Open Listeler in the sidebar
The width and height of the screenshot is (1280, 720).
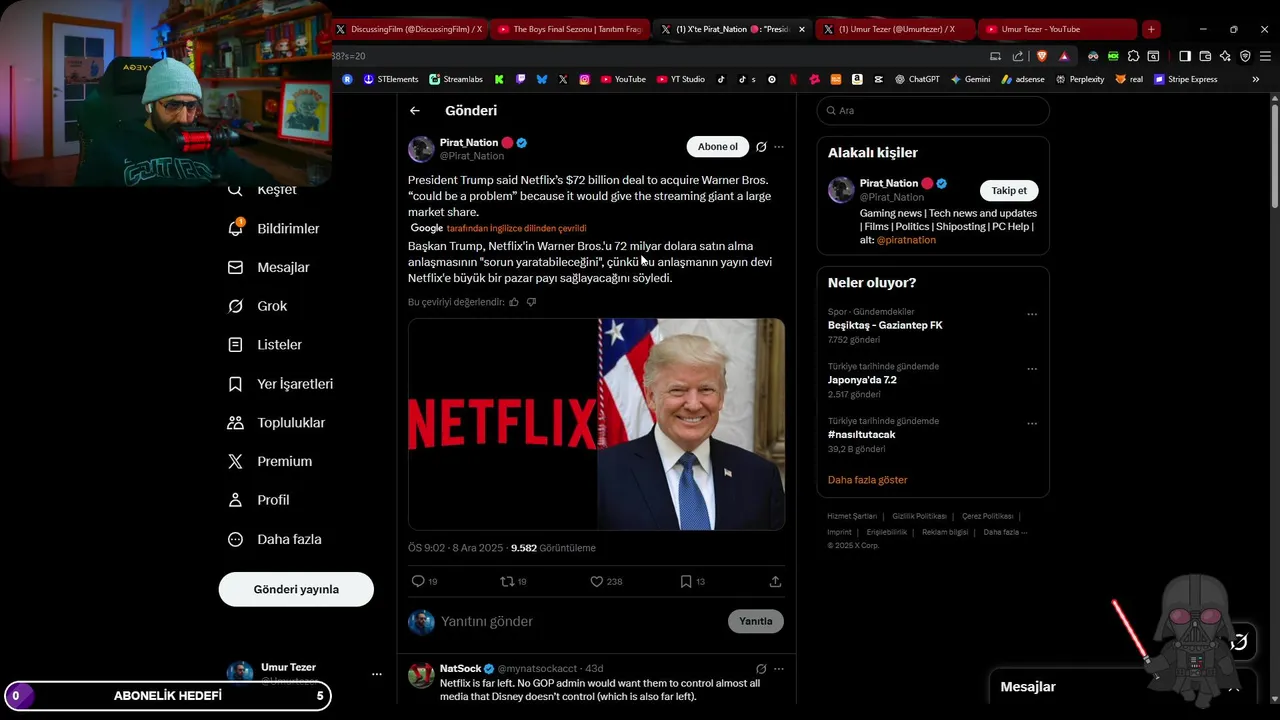265,345
